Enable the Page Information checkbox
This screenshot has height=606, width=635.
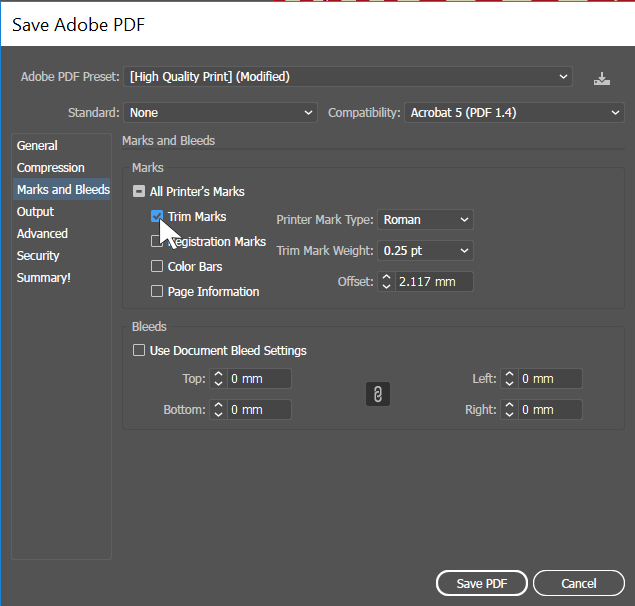point(157,292)
